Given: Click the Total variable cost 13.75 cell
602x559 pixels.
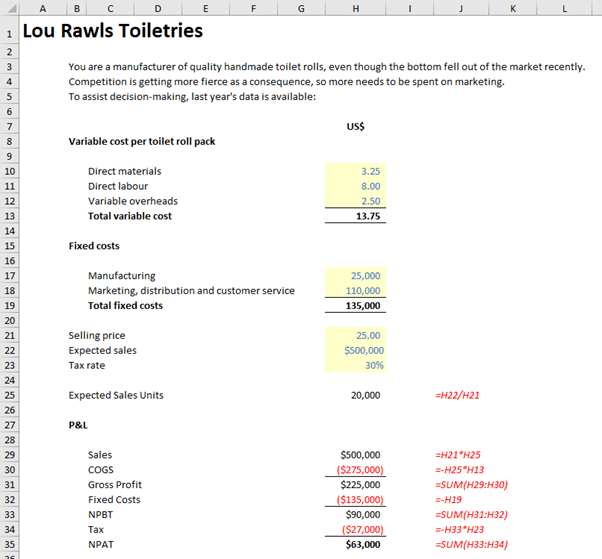Looking at the screenshot, I should [355, 216].
